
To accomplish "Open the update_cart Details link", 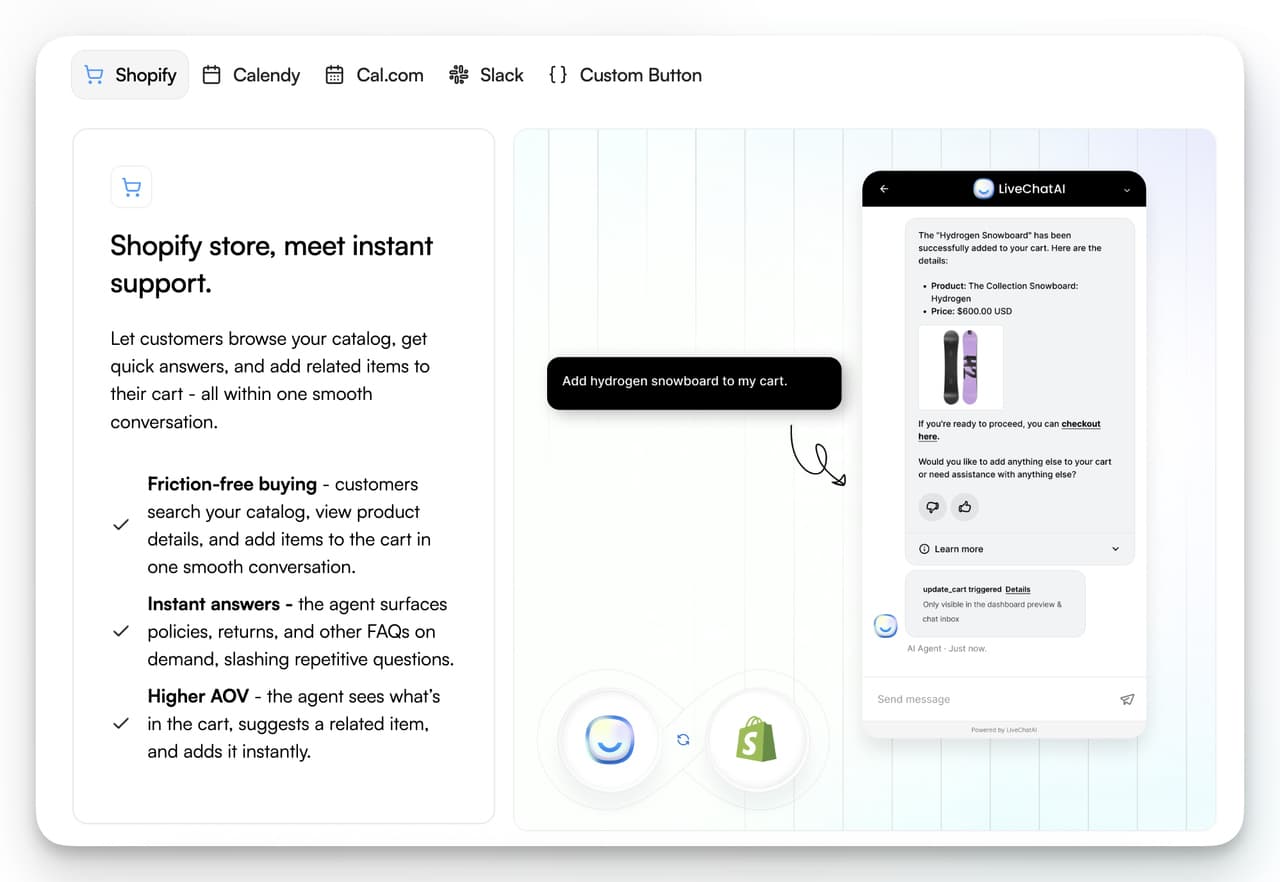I will [x=1017, y=590].
